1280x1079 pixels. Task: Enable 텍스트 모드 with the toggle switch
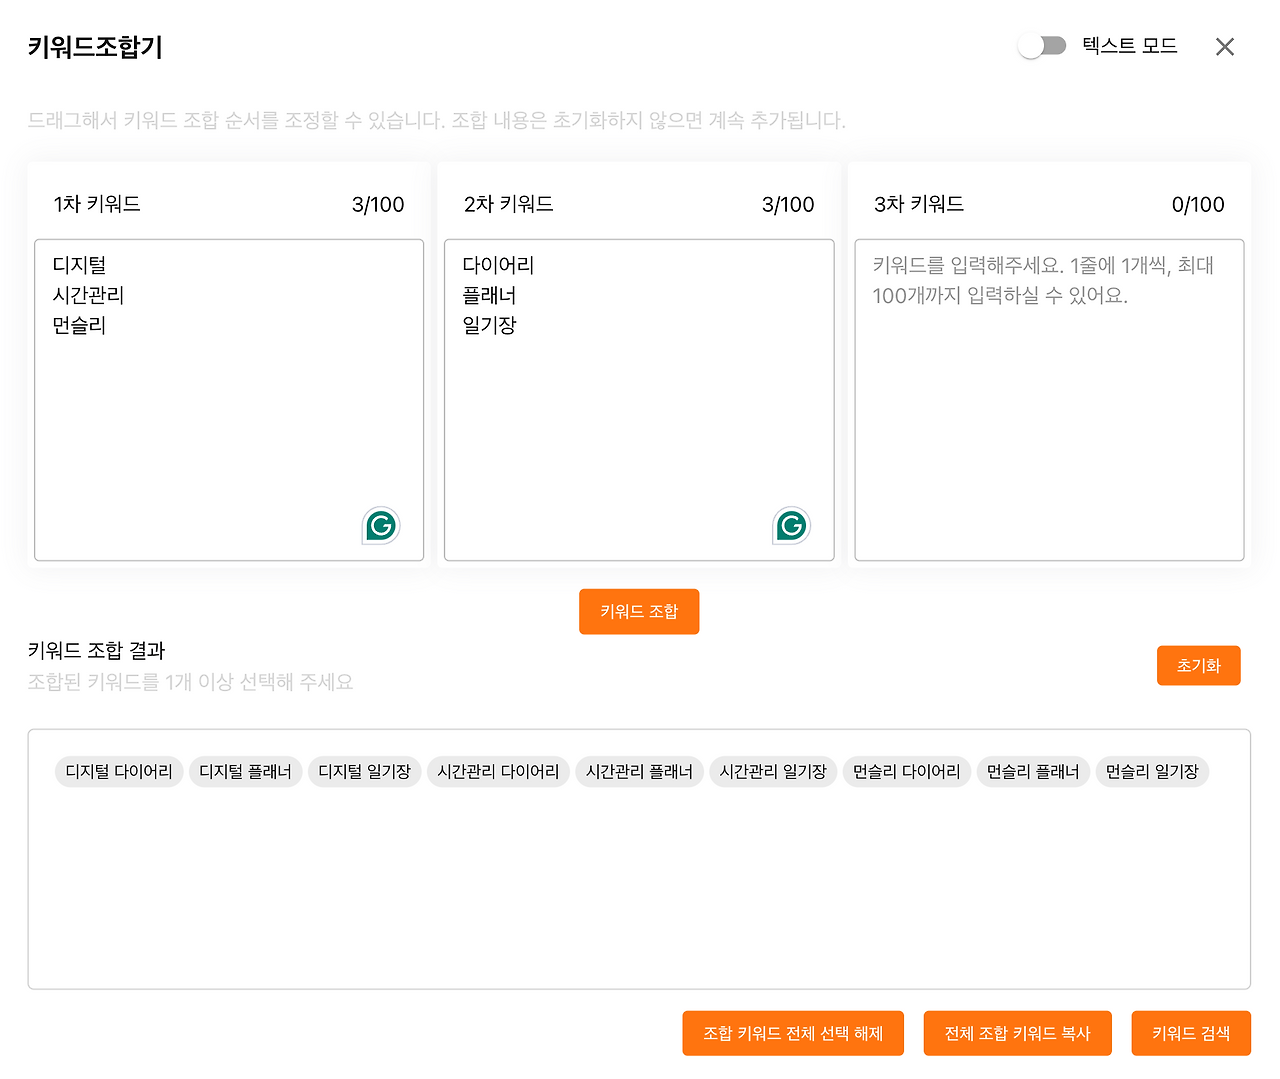pos(1043,45)
